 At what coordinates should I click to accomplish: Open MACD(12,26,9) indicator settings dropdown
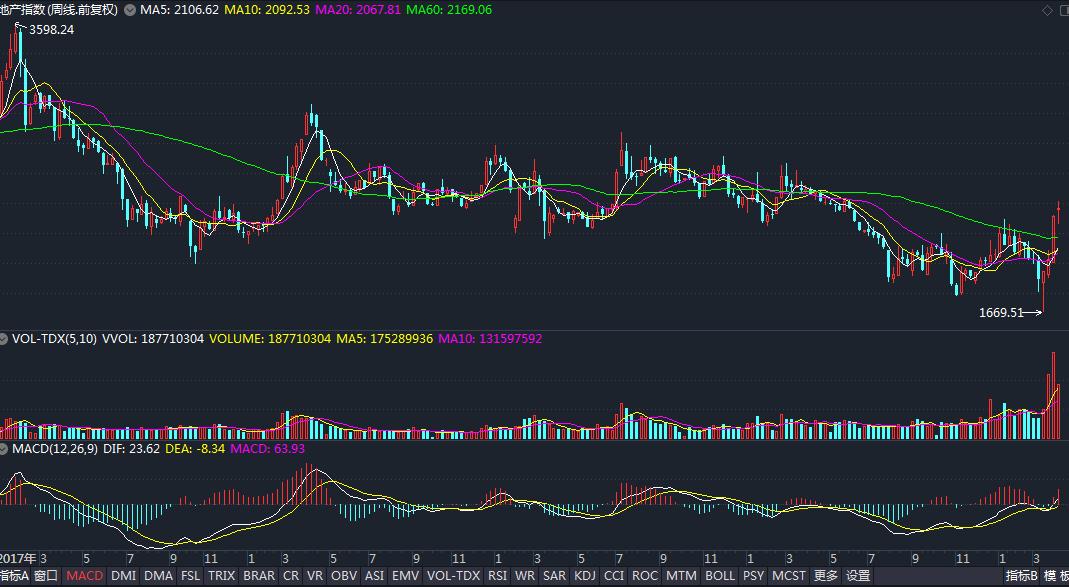[5, 449]
